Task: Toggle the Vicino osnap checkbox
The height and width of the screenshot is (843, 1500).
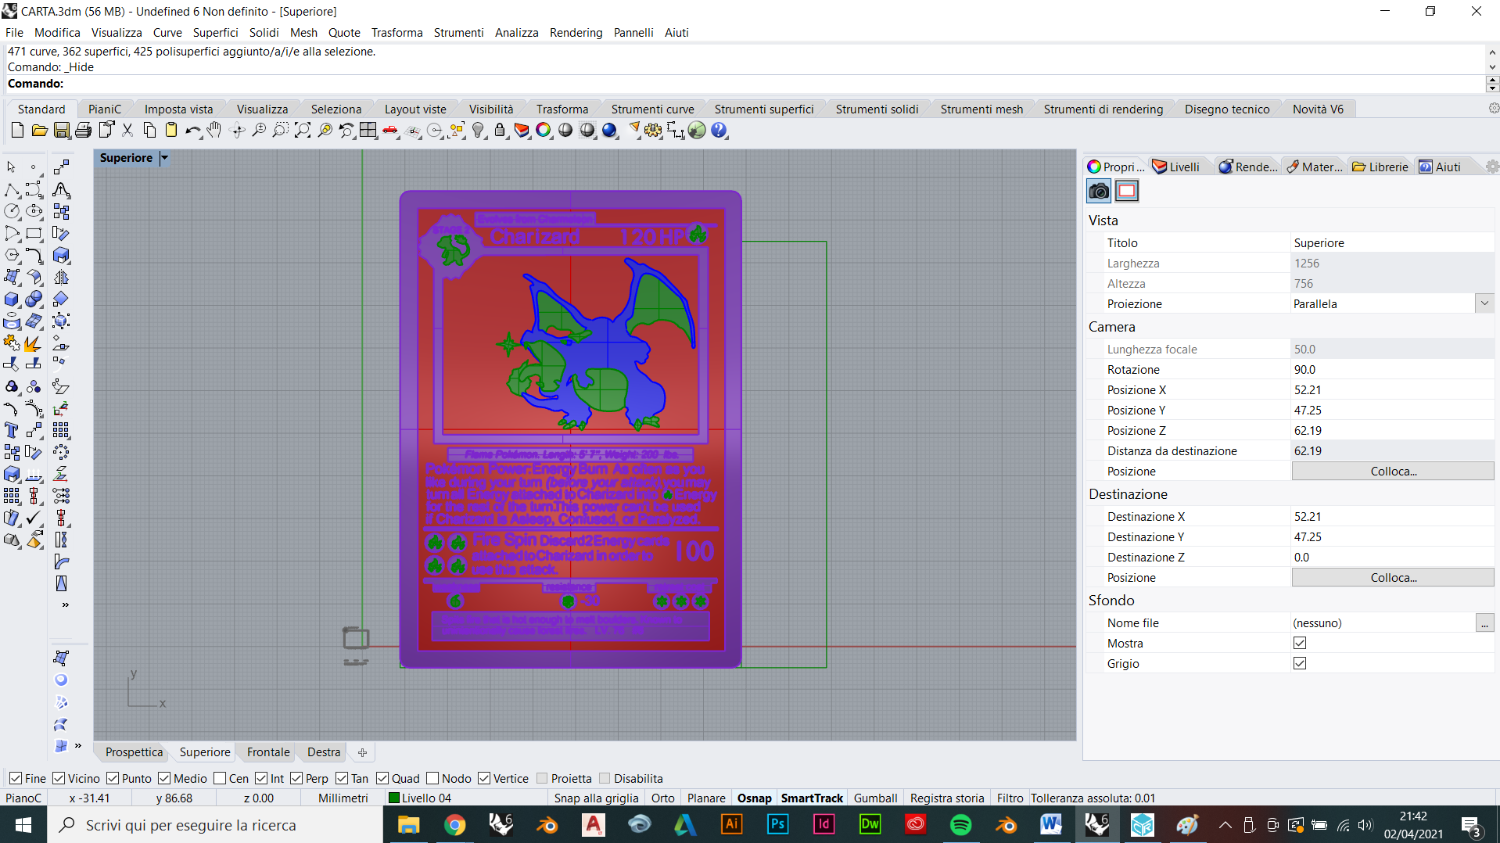Action: coord(59,778)
